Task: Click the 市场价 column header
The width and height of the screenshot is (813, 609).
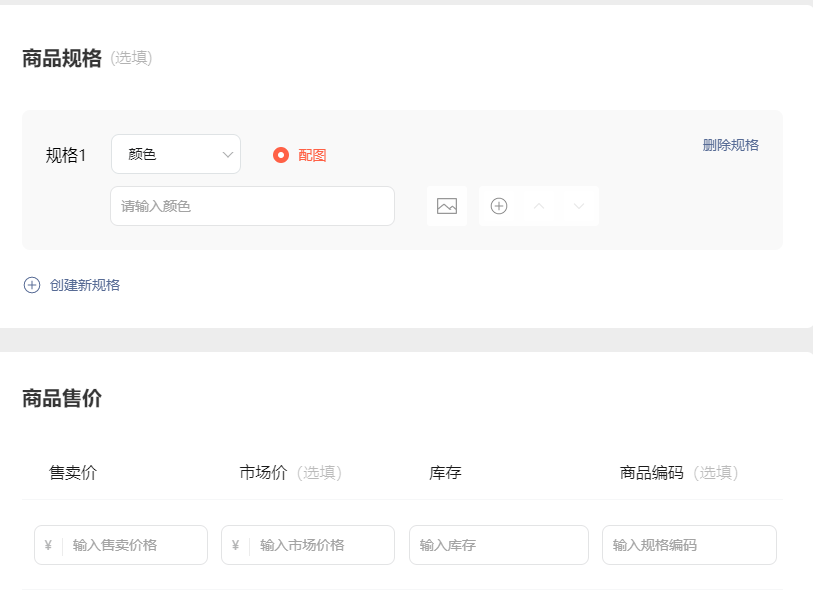Action: click(263, 473)
